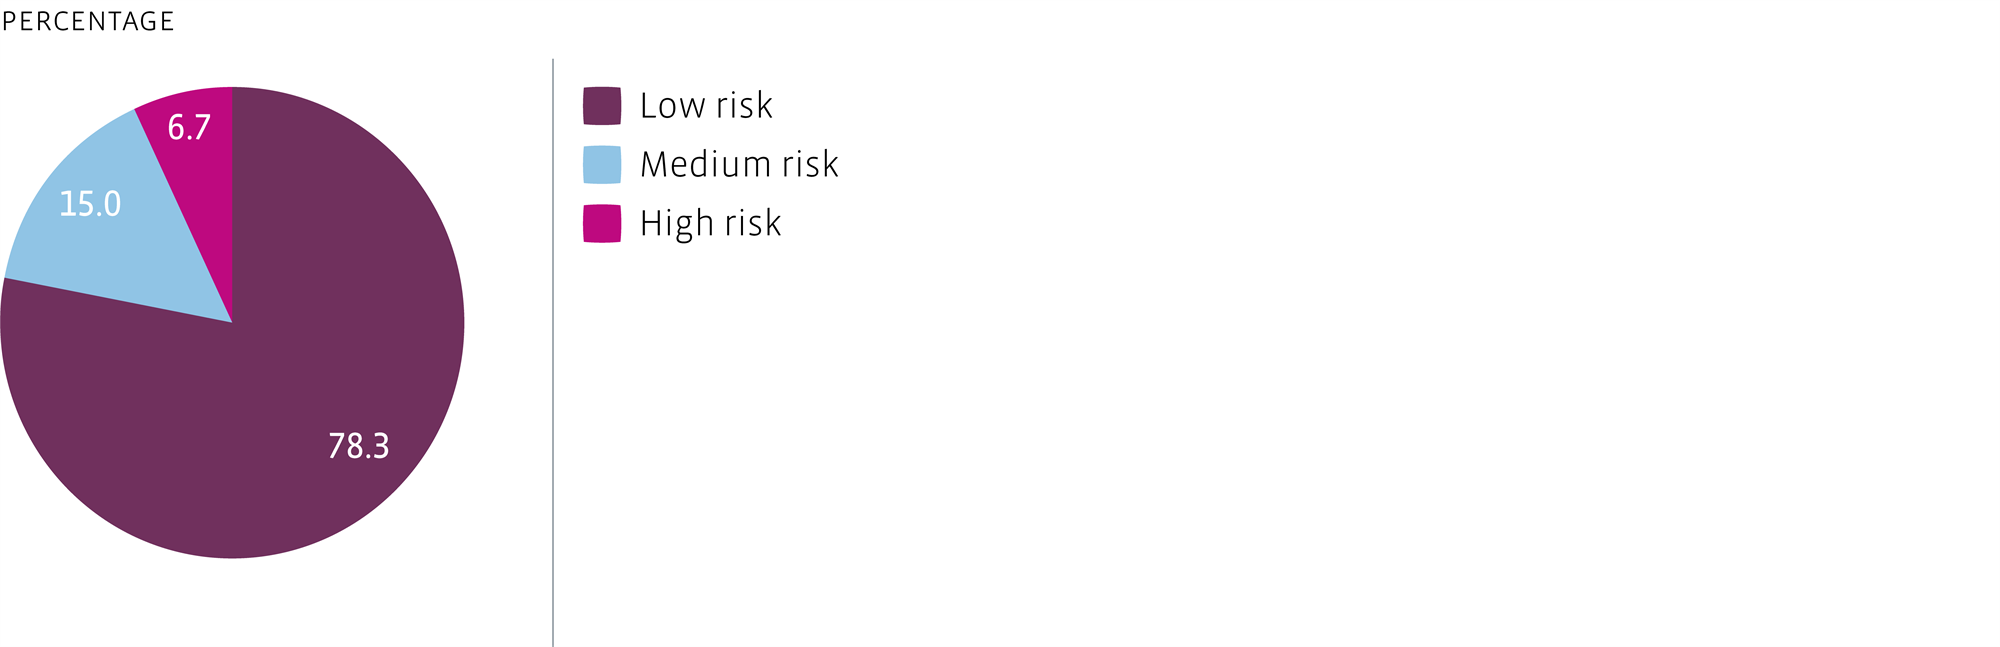Click 'risk' in the High risk legend entry
The width and height of the screenshot is (2000, 647).
(753, 224)
